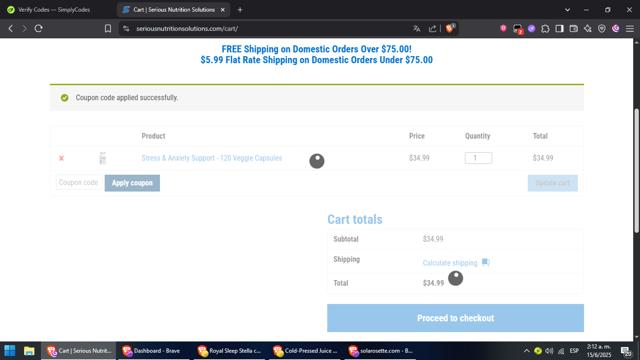
Task: Click the share page icon
Action: click(432, 29)
